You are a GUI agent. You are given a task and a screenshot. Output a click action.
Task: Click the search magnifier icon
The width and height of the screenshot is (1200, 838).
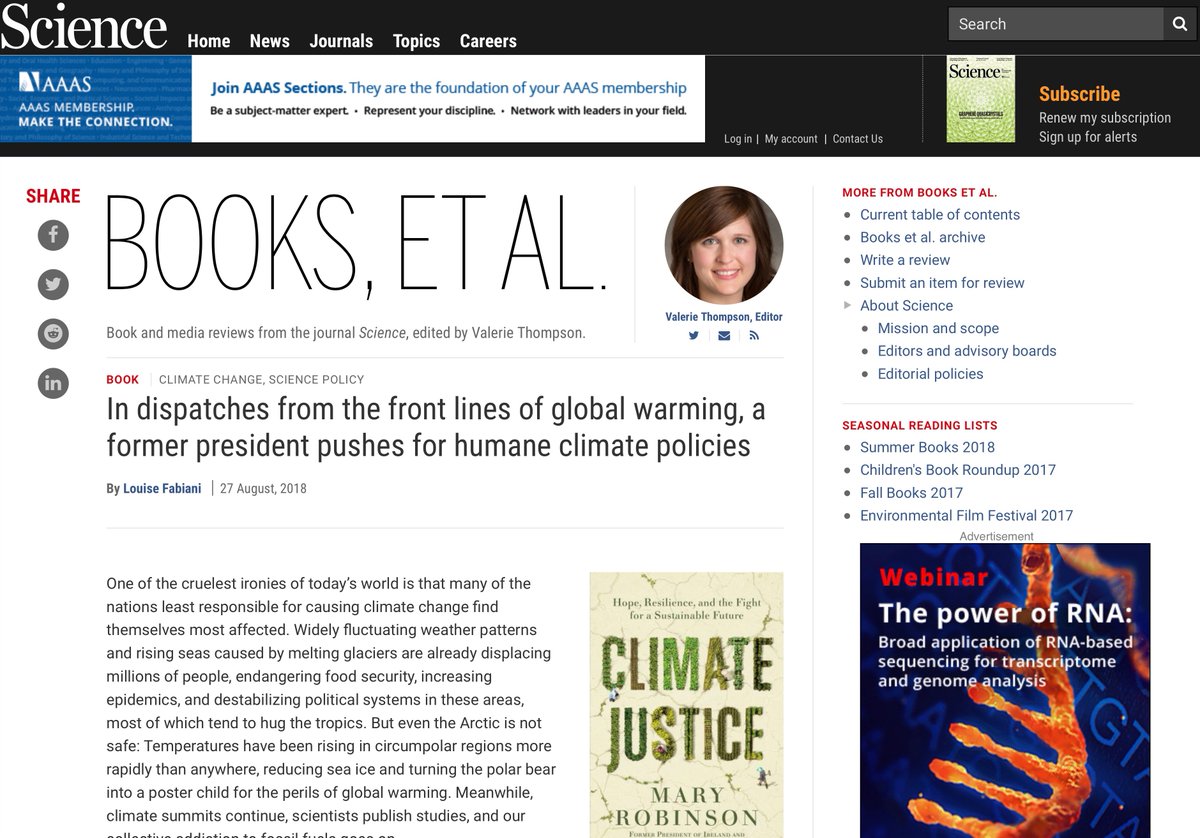[x=1180, y=24]
